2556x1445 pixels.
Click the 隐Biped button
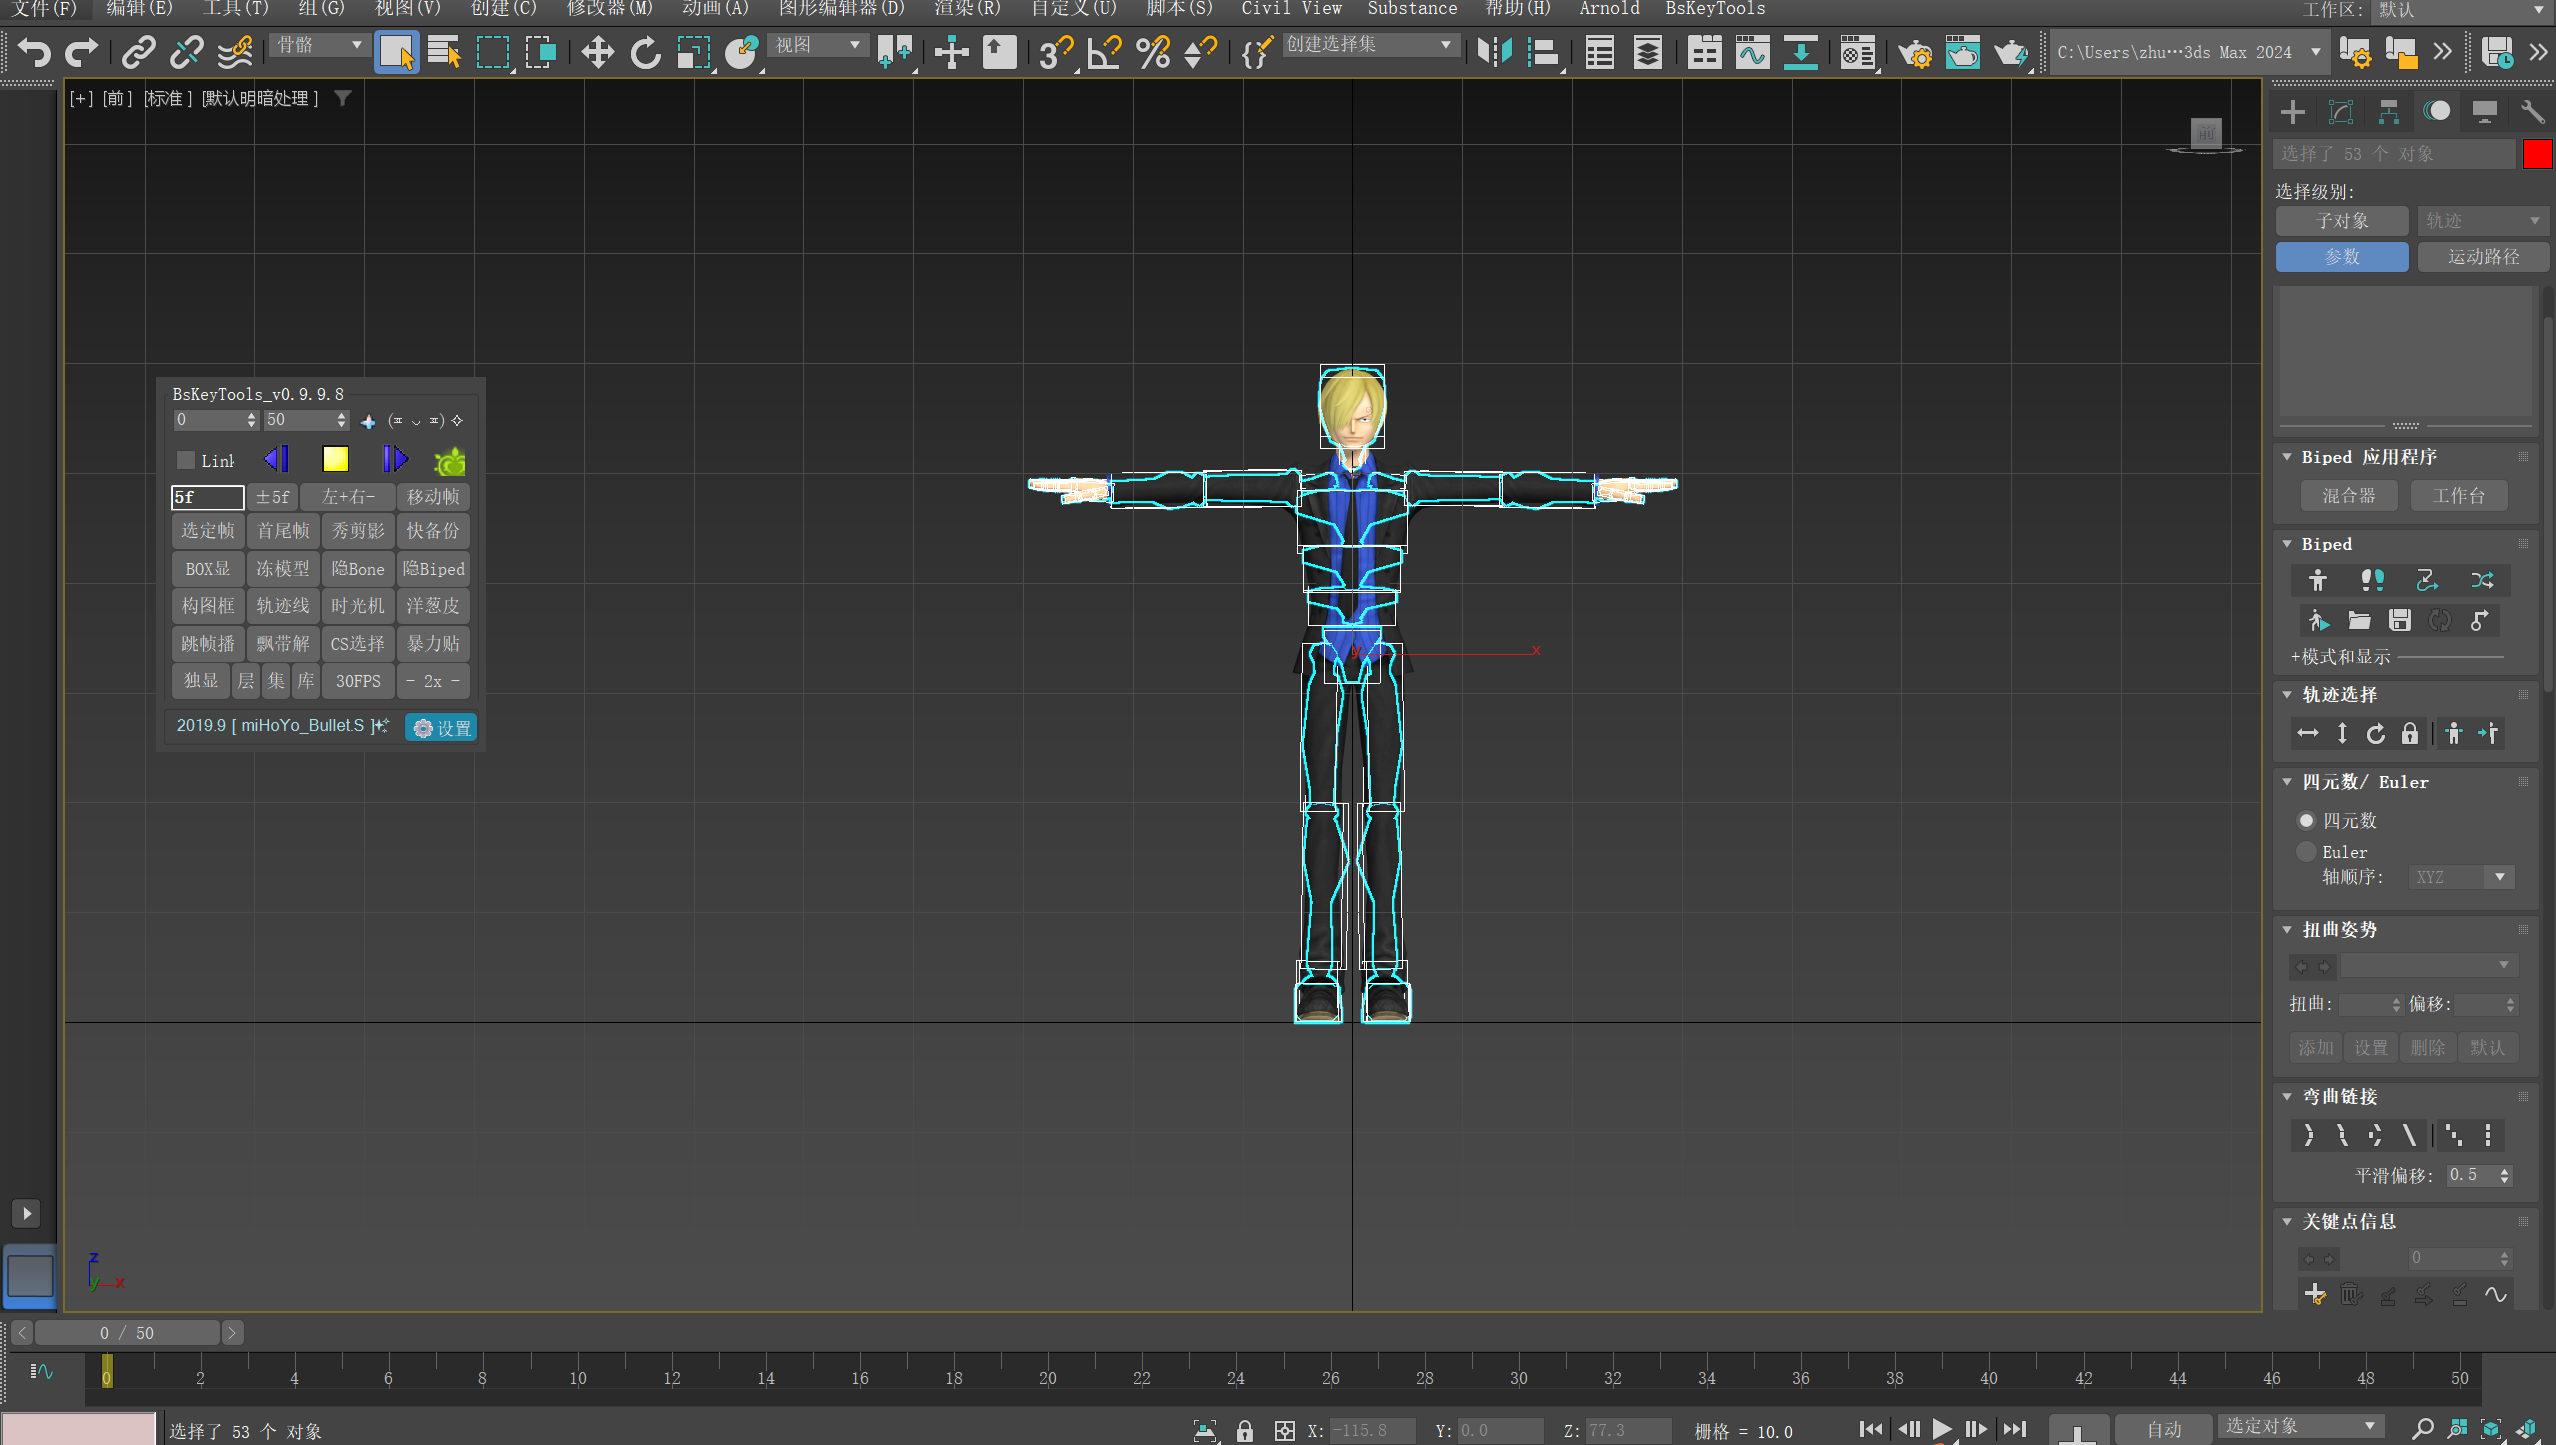[x=433, y=568]
